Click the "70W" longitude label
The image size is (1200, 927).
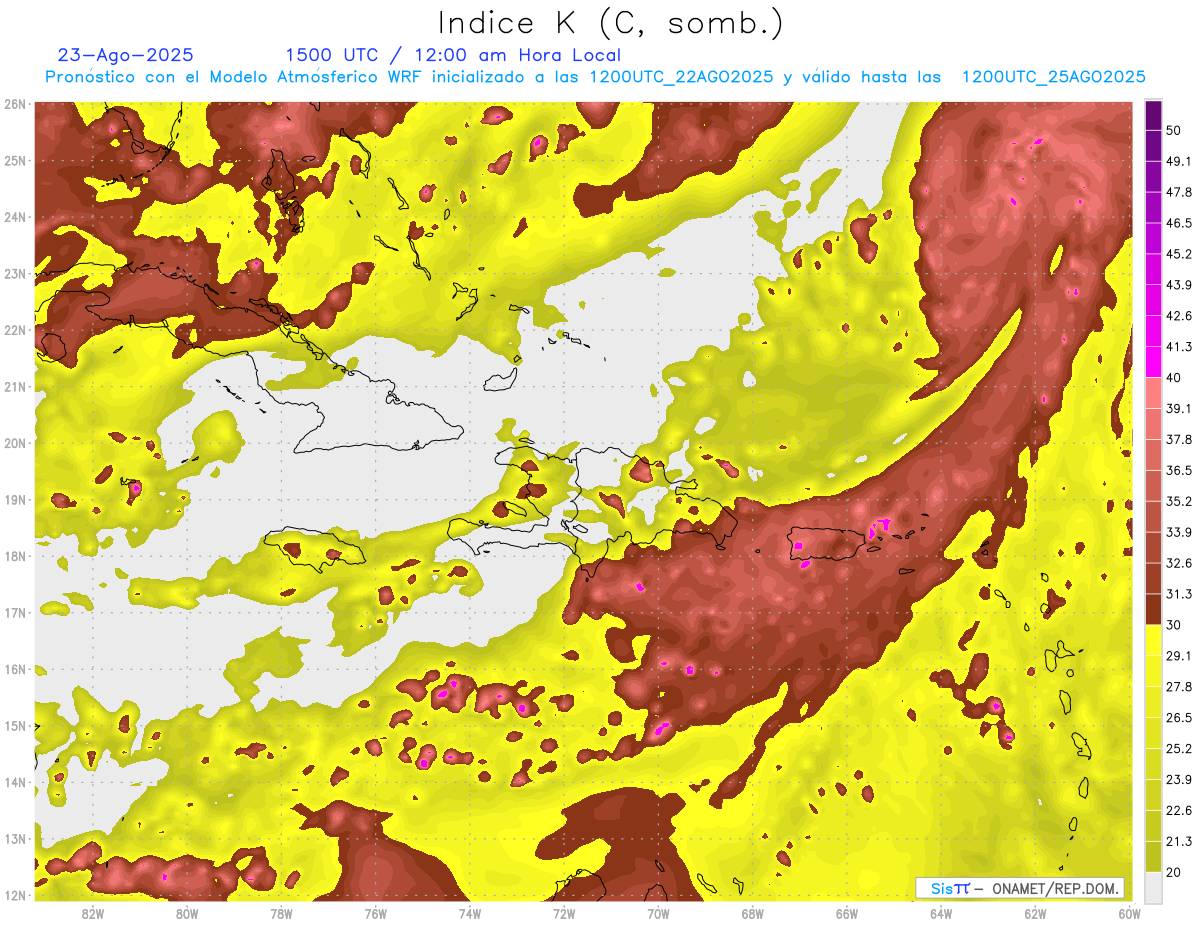(658, 914)
